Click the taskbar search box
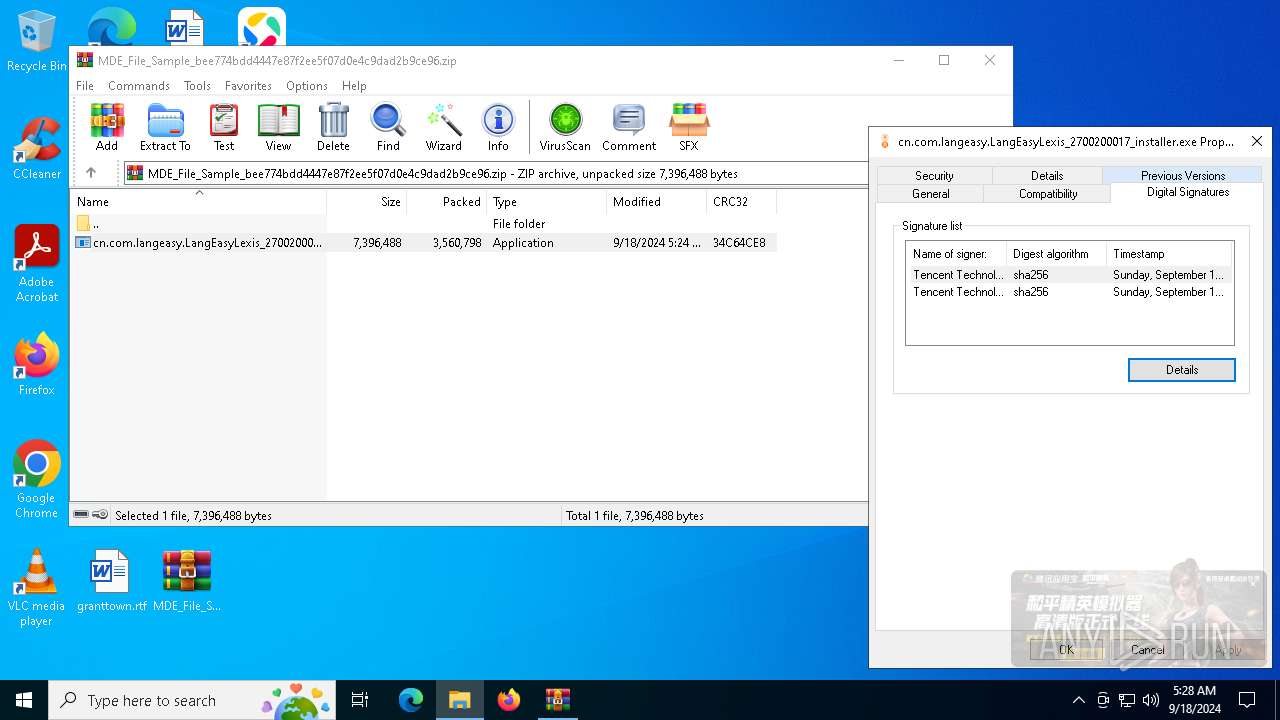 tap(192, 700)
